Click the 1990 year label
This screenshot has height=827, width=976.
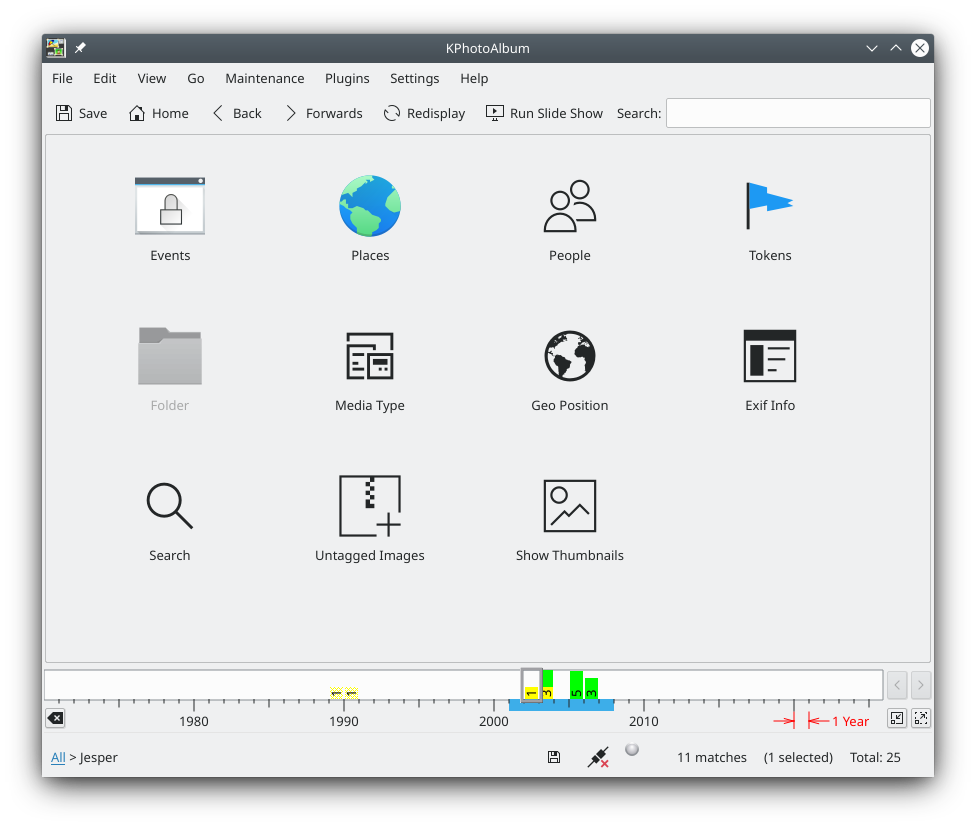[344, 721]
